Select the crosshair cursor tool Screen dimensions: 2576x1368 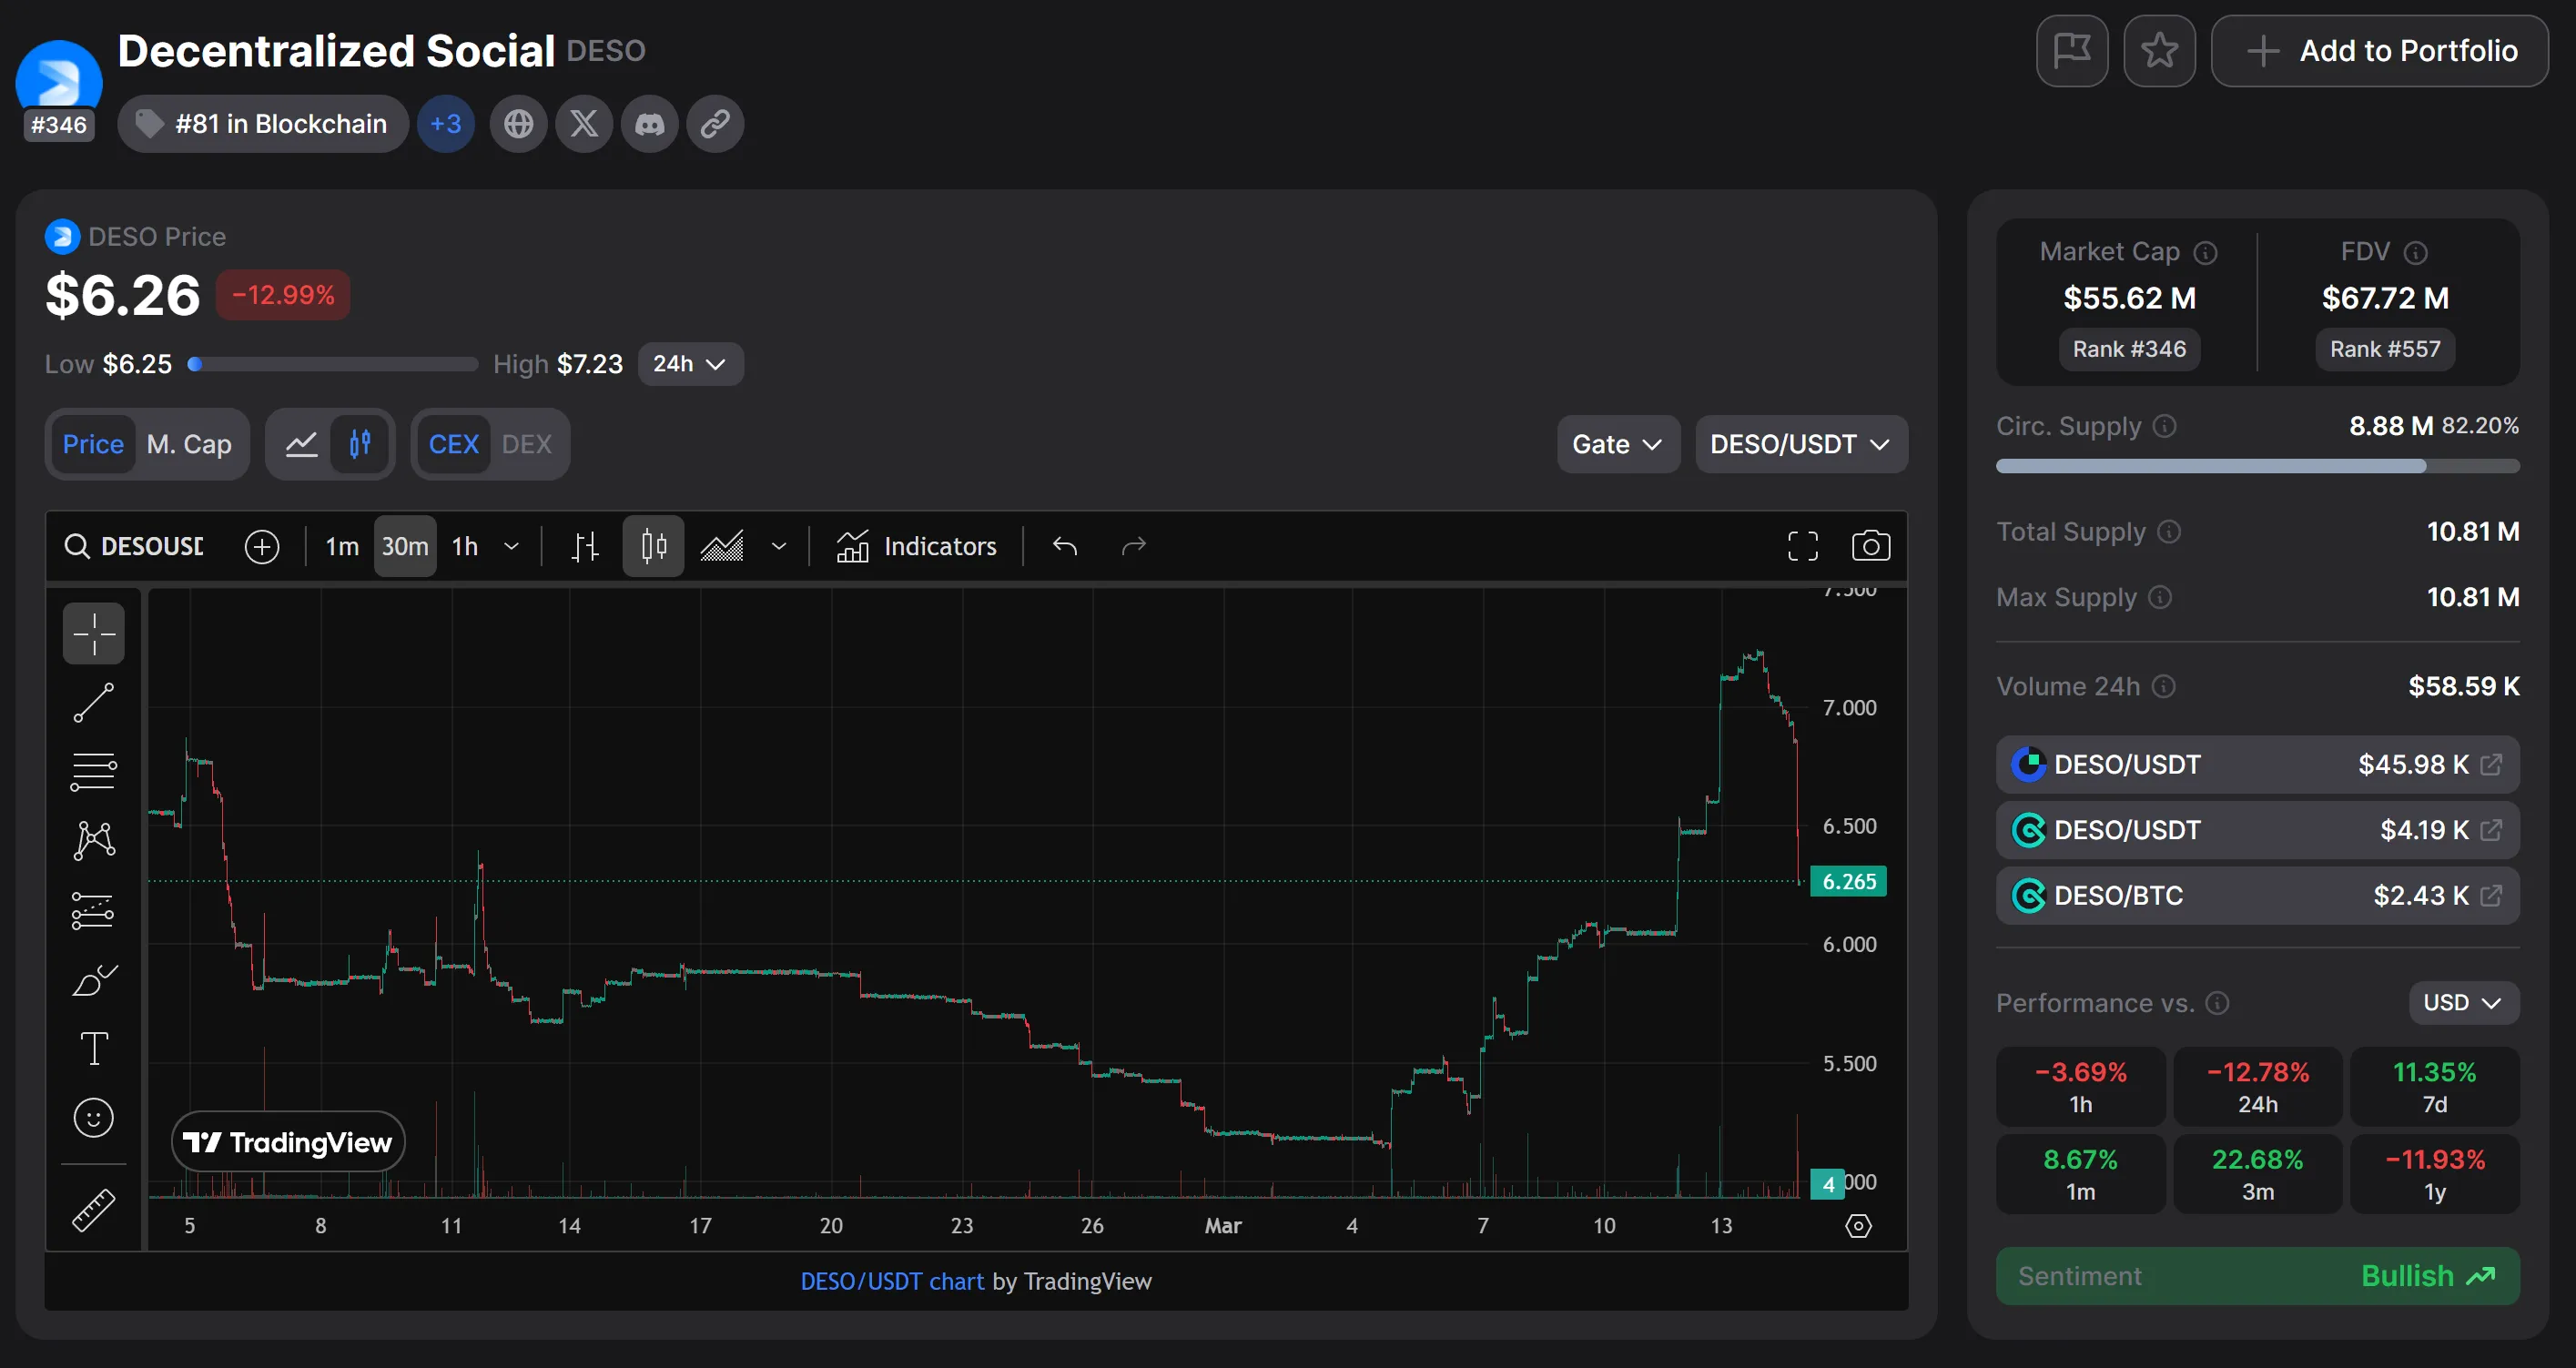pos(93,633)
